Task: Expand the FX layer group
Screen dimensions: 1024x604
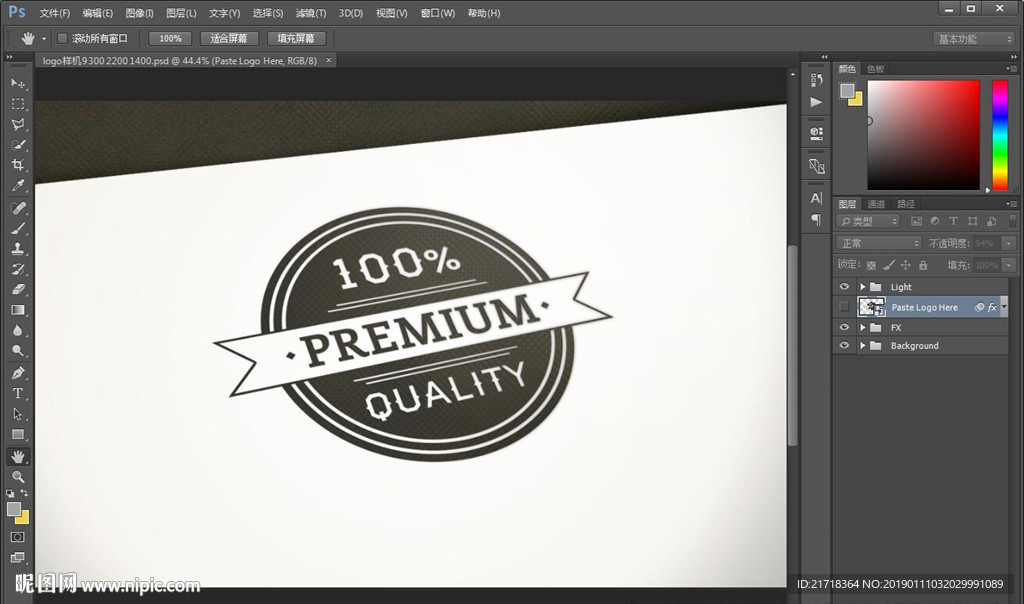Action: [862, 327]
